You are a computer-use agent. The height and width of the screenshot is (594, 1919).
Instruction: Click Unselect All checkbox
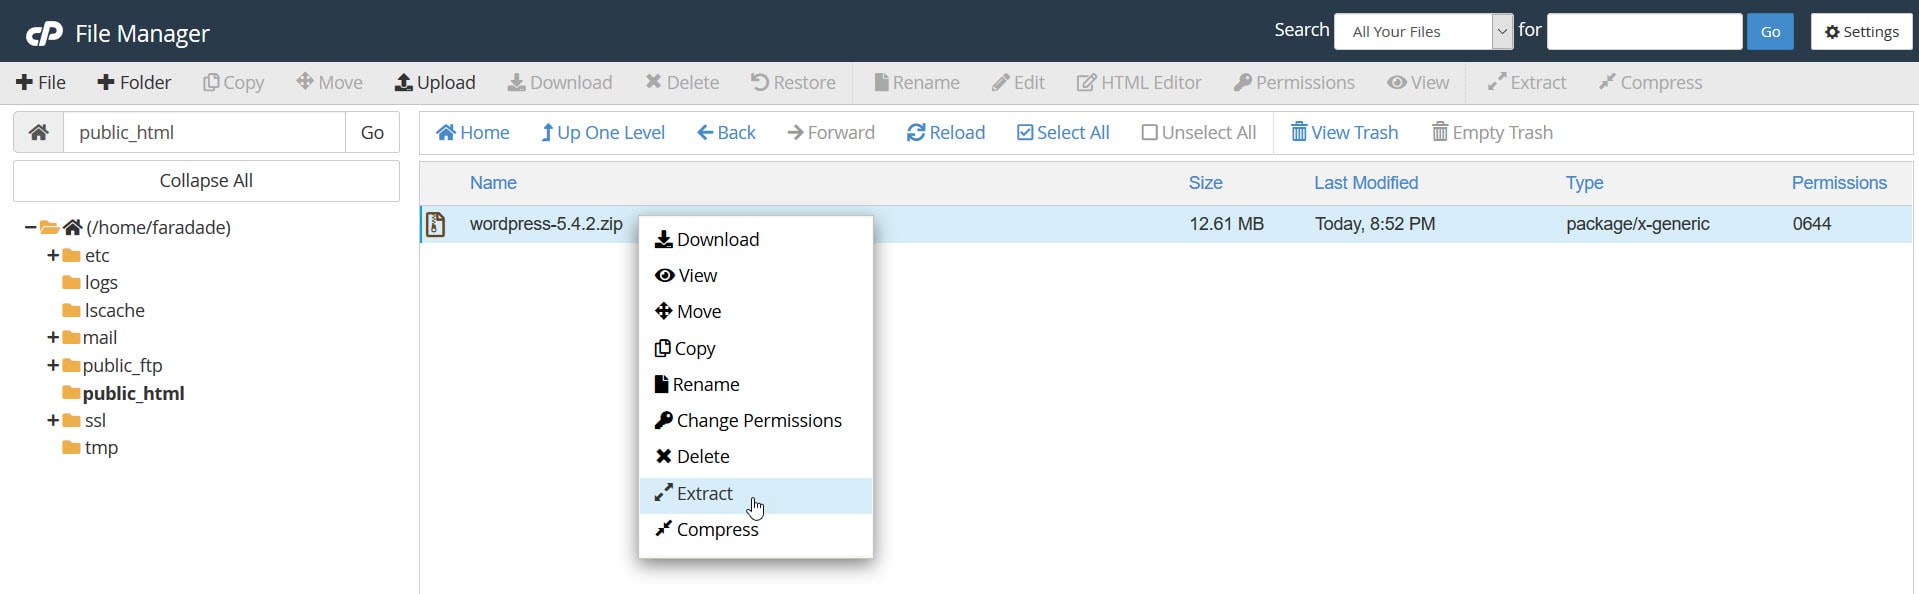(1199, 132)
